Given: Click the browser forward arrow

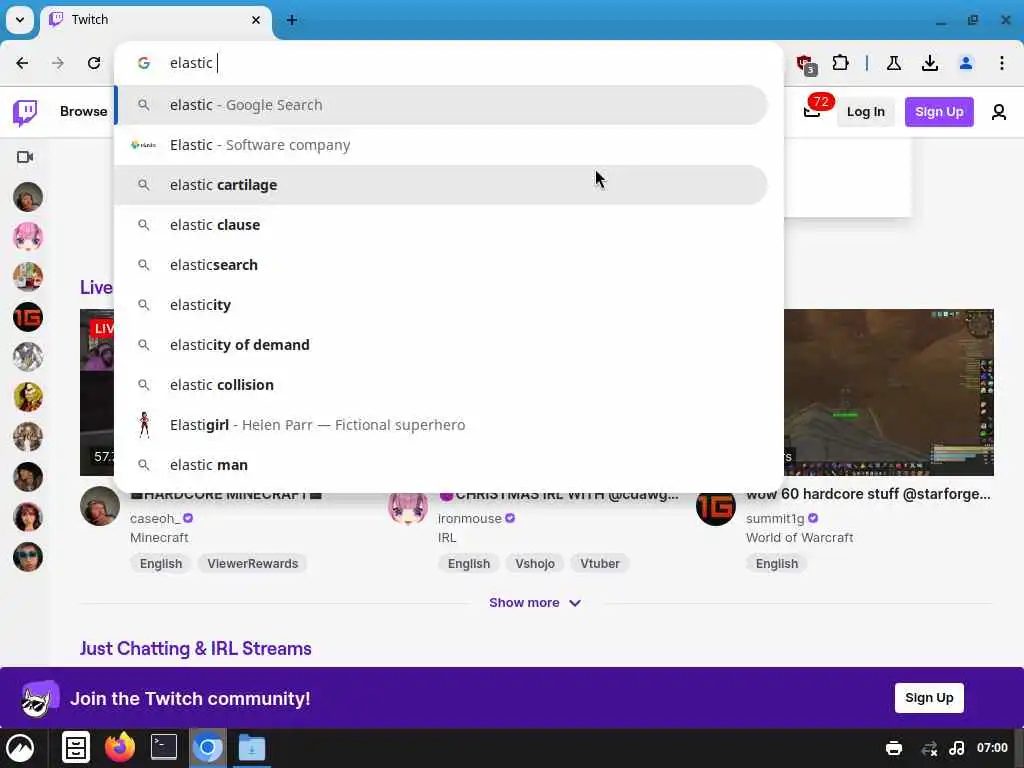Looking at the screenshot, I should tap(58, 63).
